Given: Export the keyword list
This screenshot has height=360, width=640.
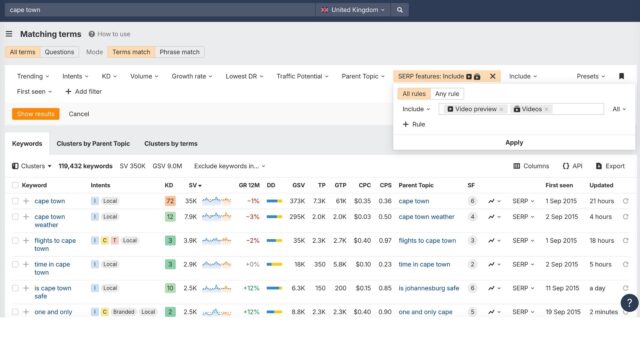Looking at the screenshot, I should (x=610, y=166).
